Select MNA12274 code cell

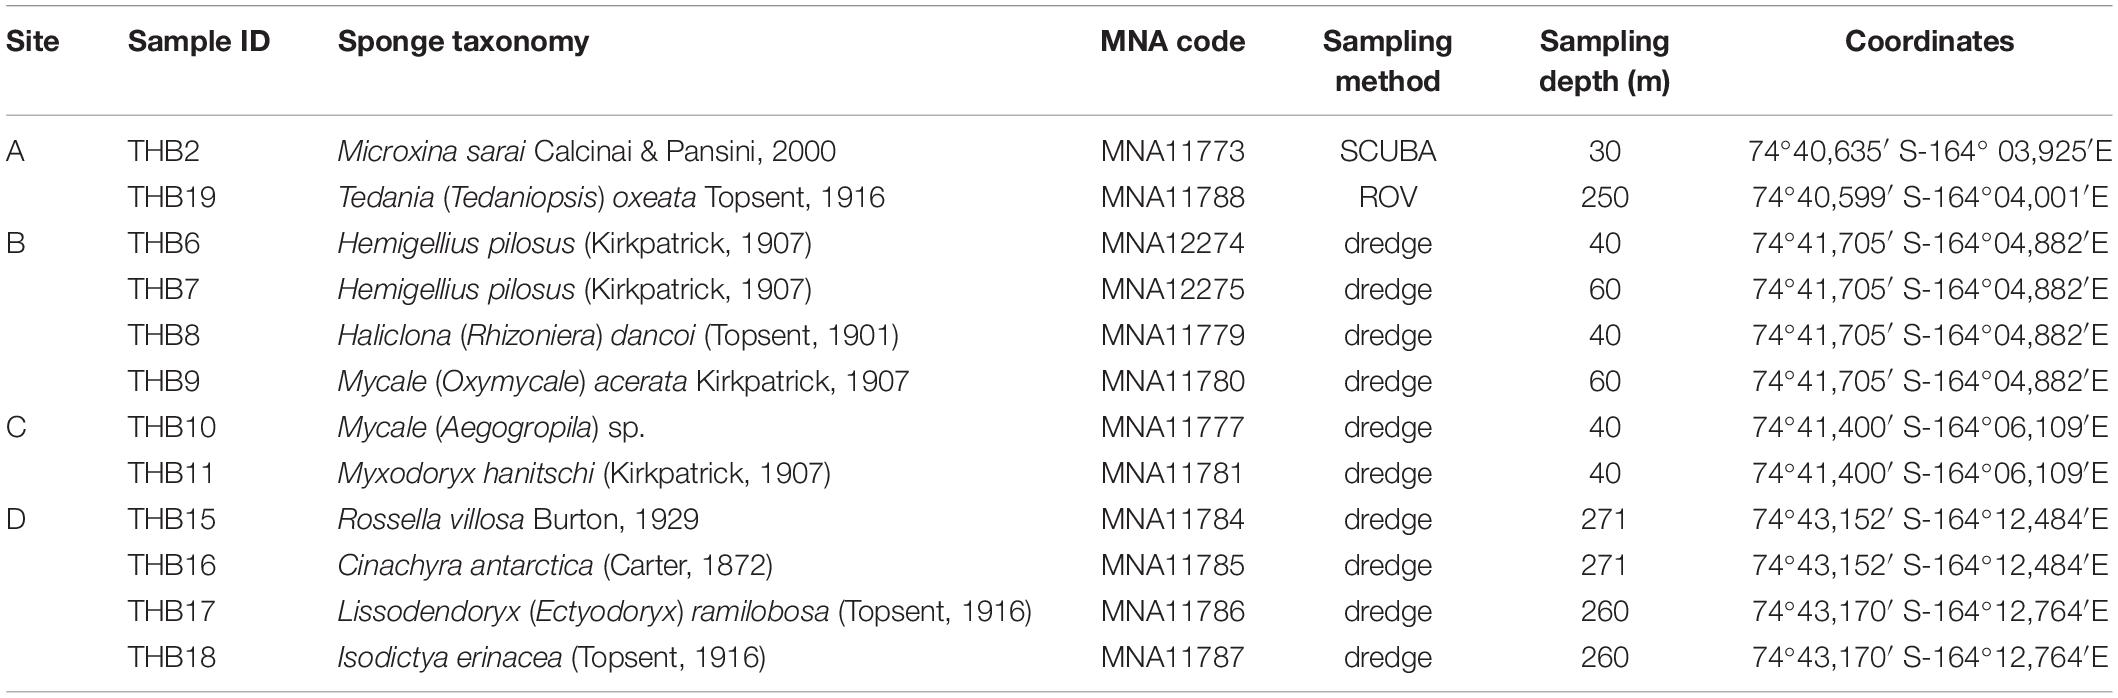point(1173,243)
